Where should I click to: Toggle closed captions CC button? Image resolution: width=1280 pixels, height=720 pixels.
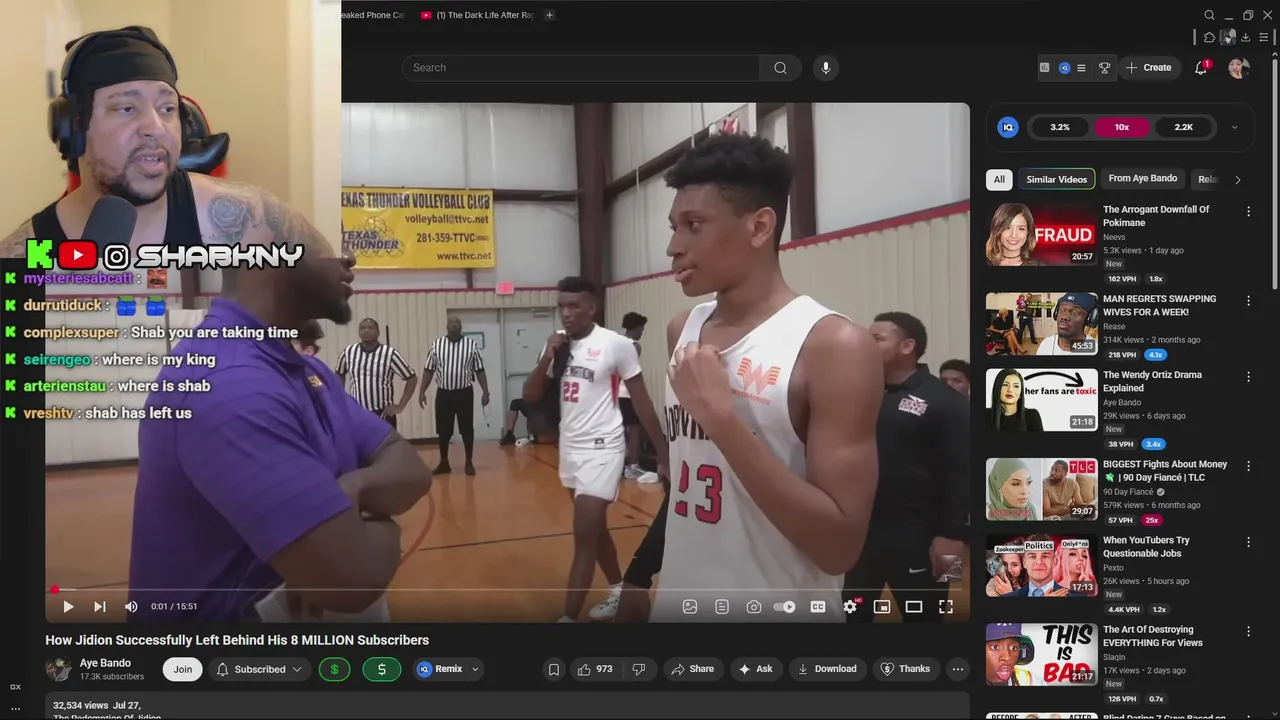[818, 606]
